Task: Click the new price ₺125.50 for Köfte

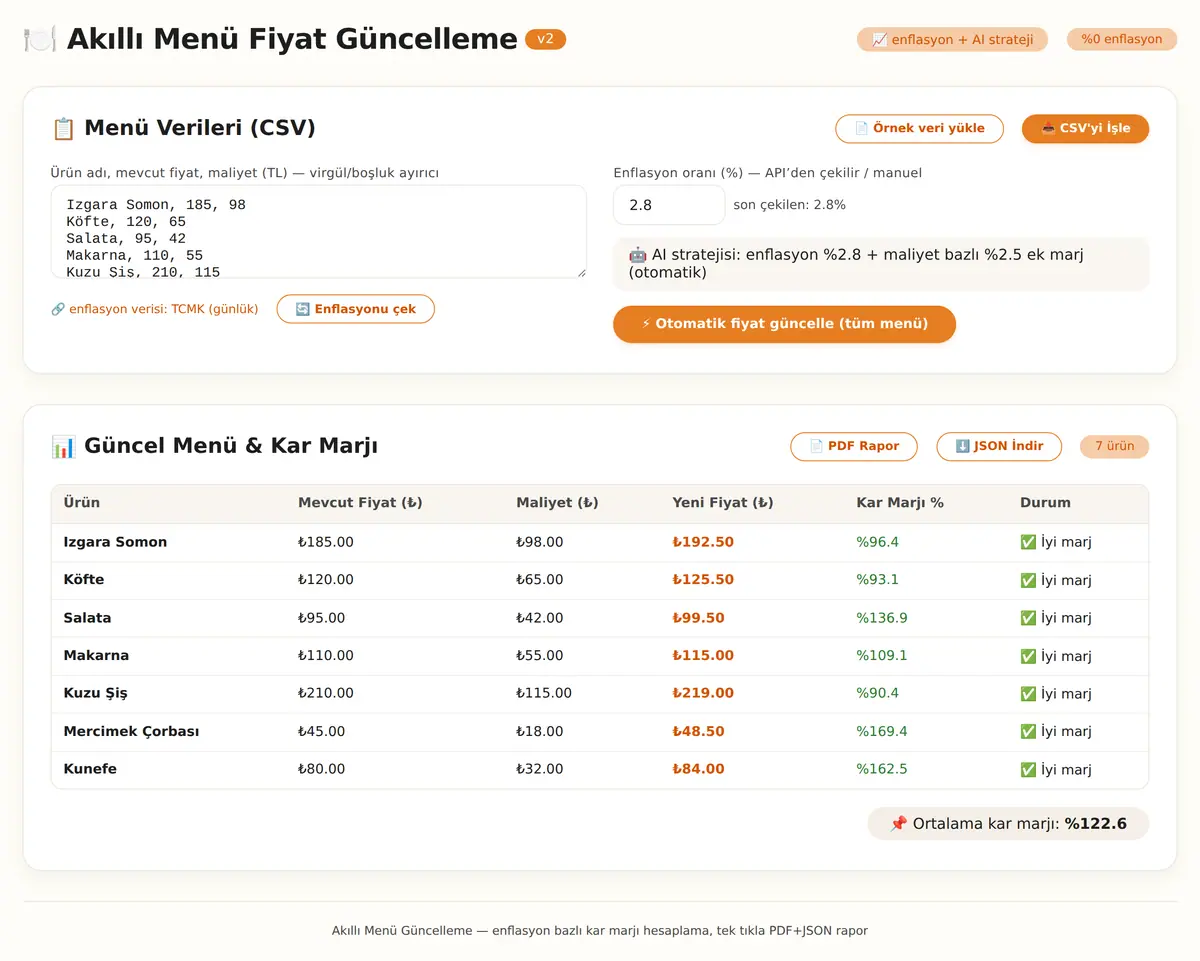Action: coord(703,580)
